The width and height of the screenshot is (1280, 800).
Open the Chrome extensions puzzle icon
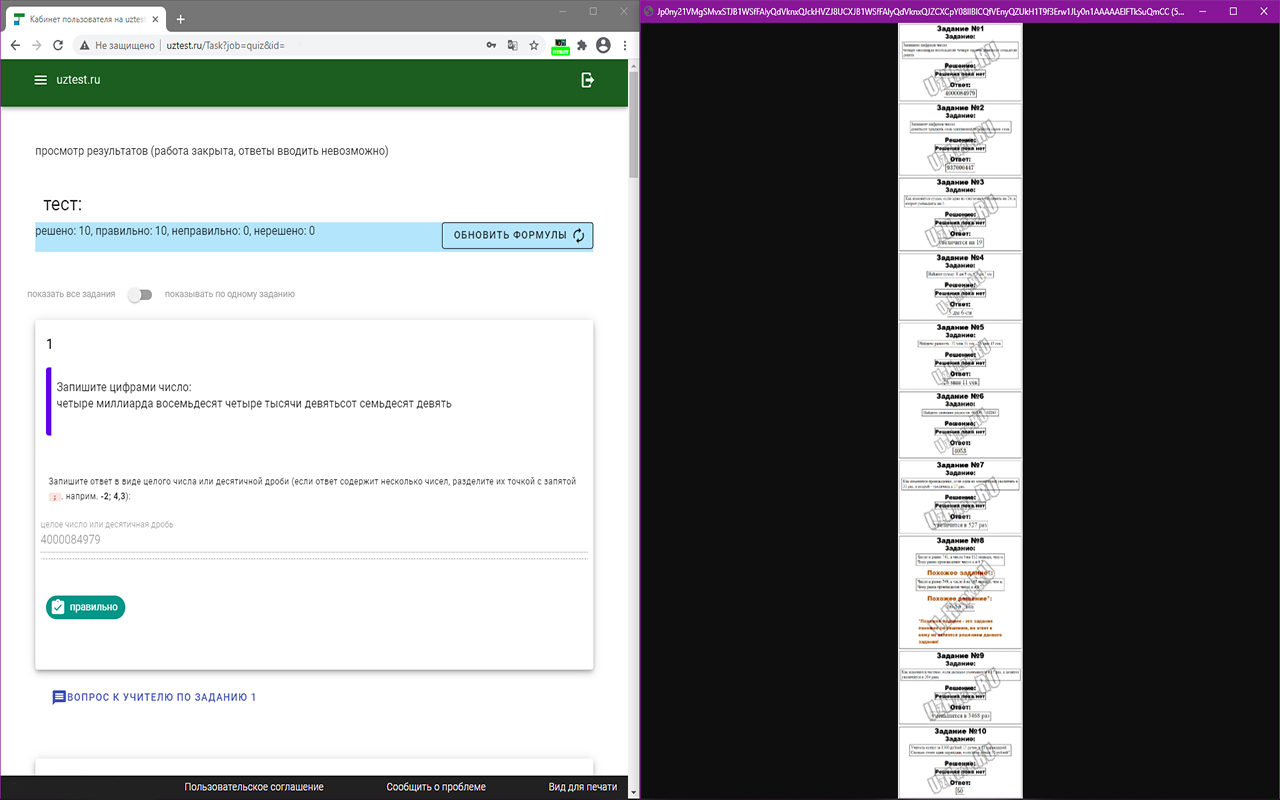pos(582,46)
